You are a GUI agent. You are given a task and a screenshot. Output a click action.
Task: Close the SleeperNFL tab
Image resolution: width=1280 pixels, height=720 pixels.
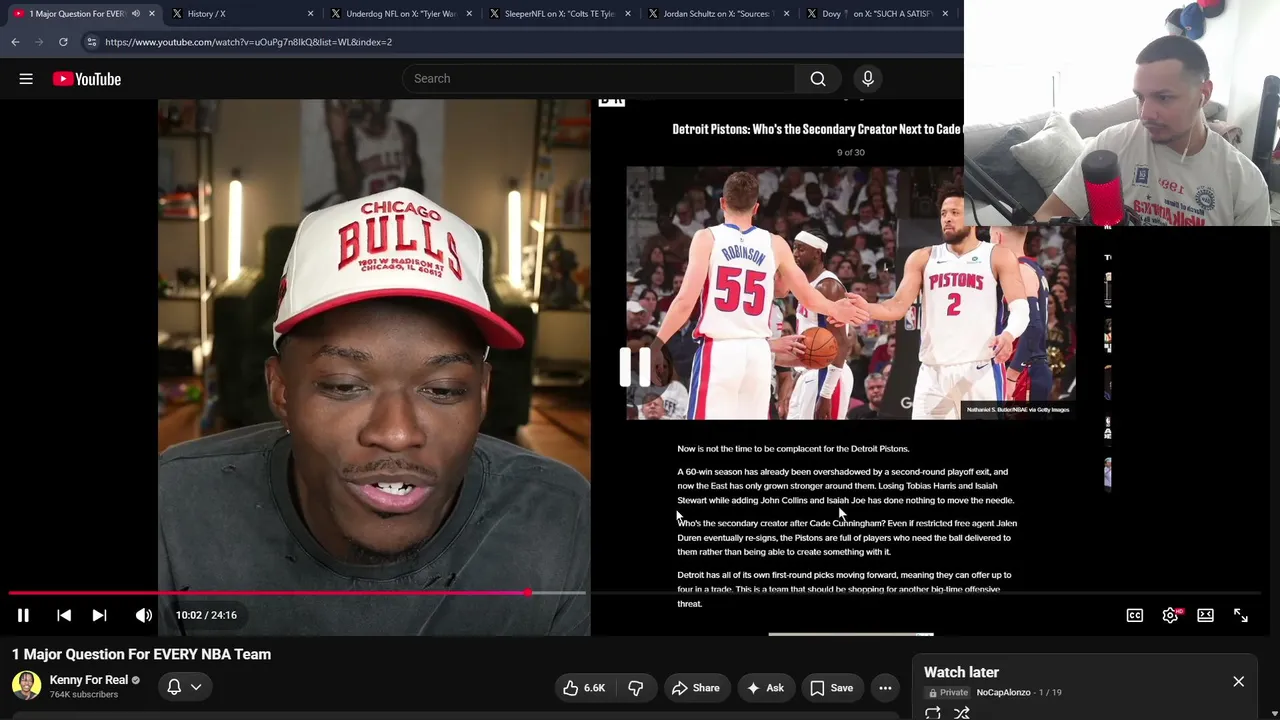pos(627,14)
